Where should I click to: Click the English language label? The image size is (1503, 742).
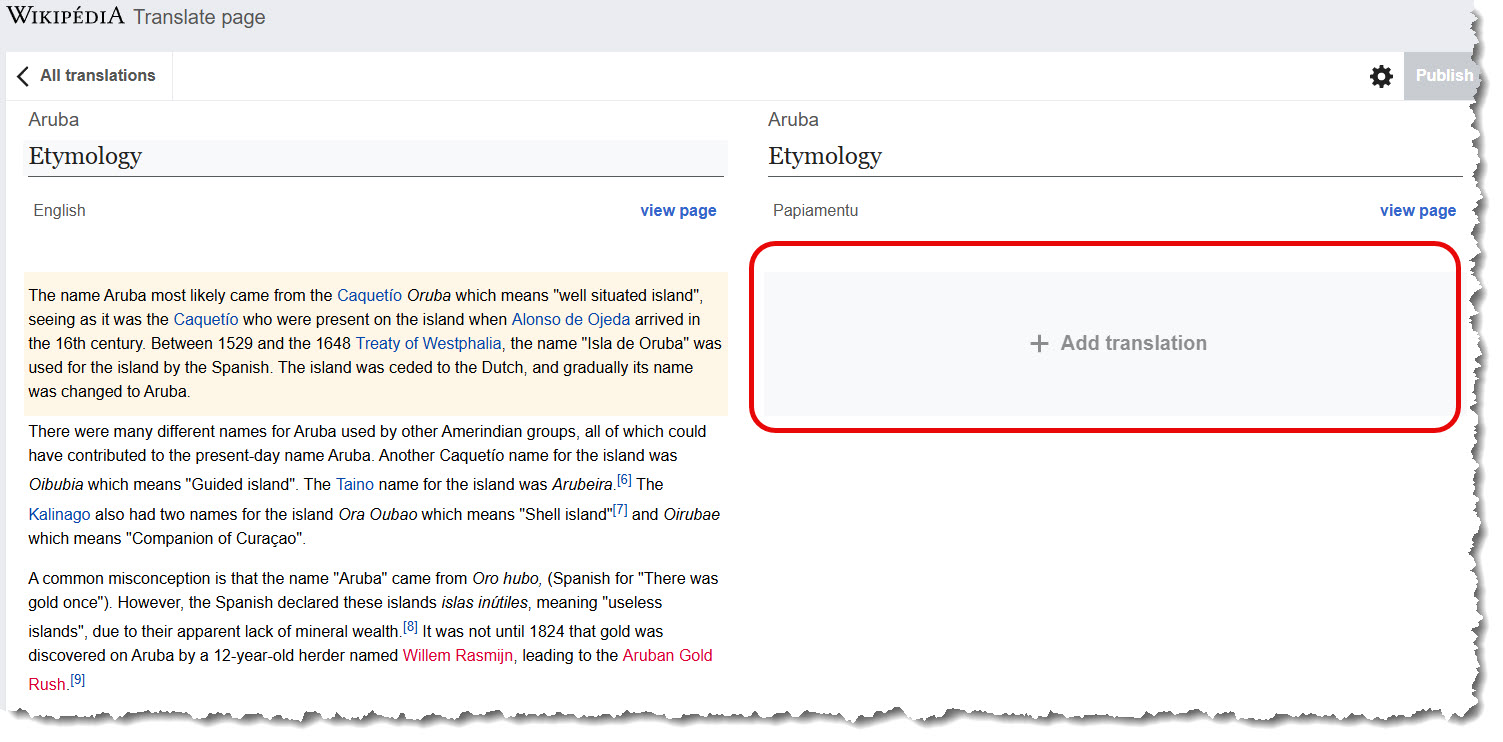coord(60,211)
